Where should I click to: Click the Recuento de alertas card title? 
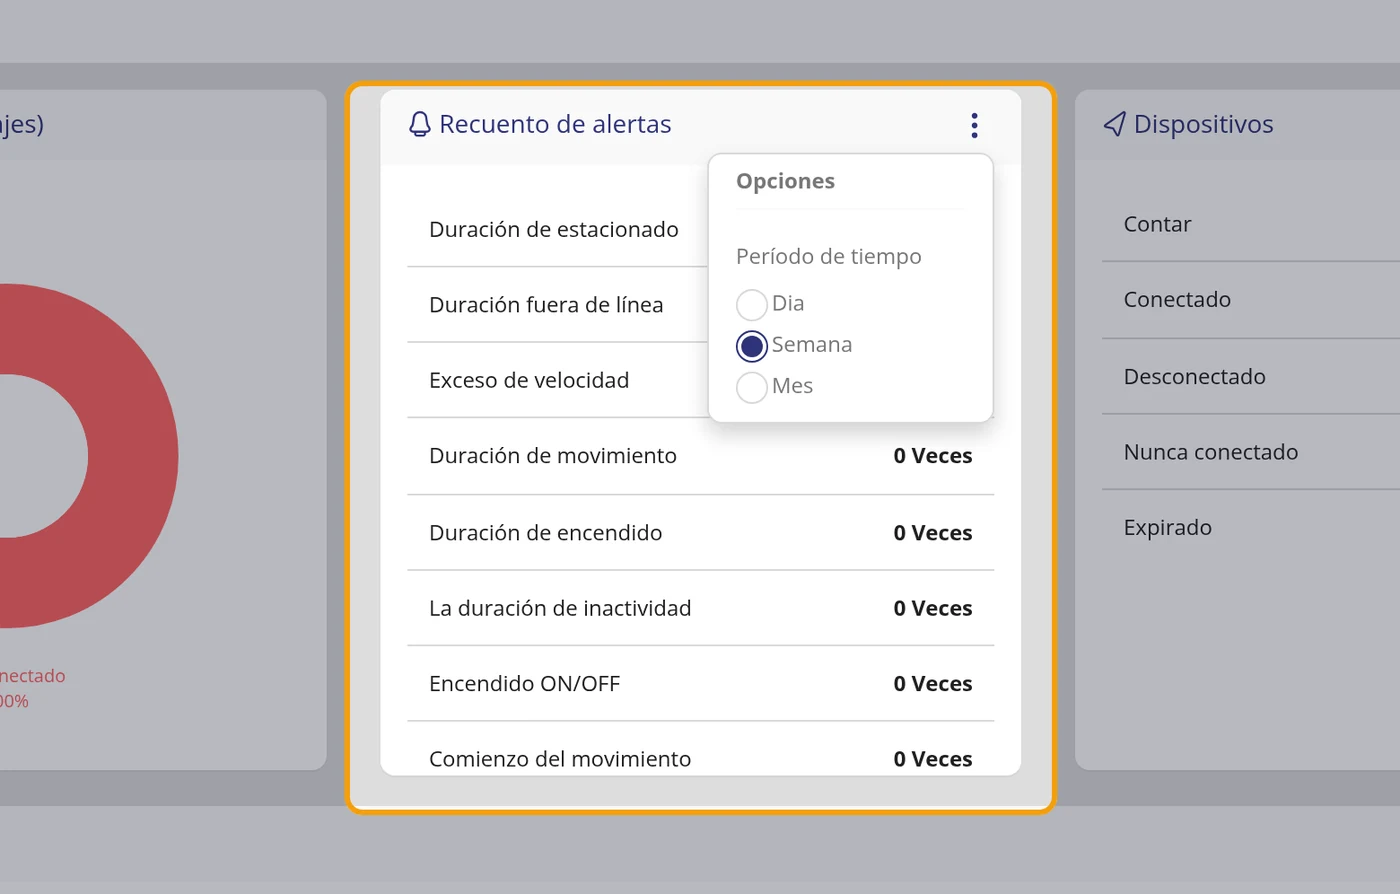tap(555, 124)
